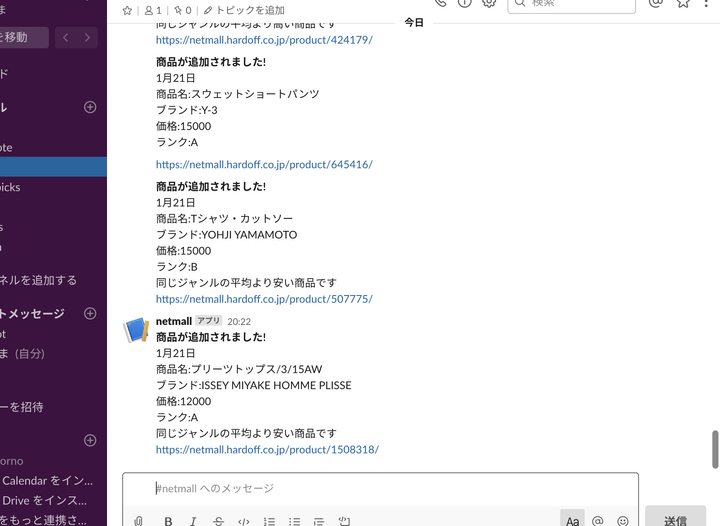Image resolution: width=720 pixels, height=526 pixels.
Task: Show the channel's pinned items
Action: pyautogui.click(x=183, y=11)
